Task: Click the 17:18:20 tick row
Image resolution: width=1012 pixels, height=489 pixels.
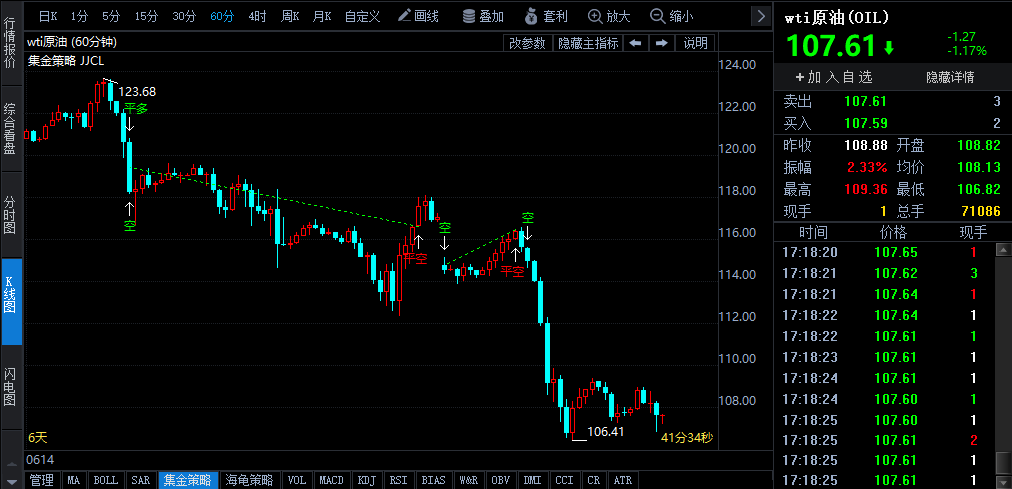Action: pos(884,252)
